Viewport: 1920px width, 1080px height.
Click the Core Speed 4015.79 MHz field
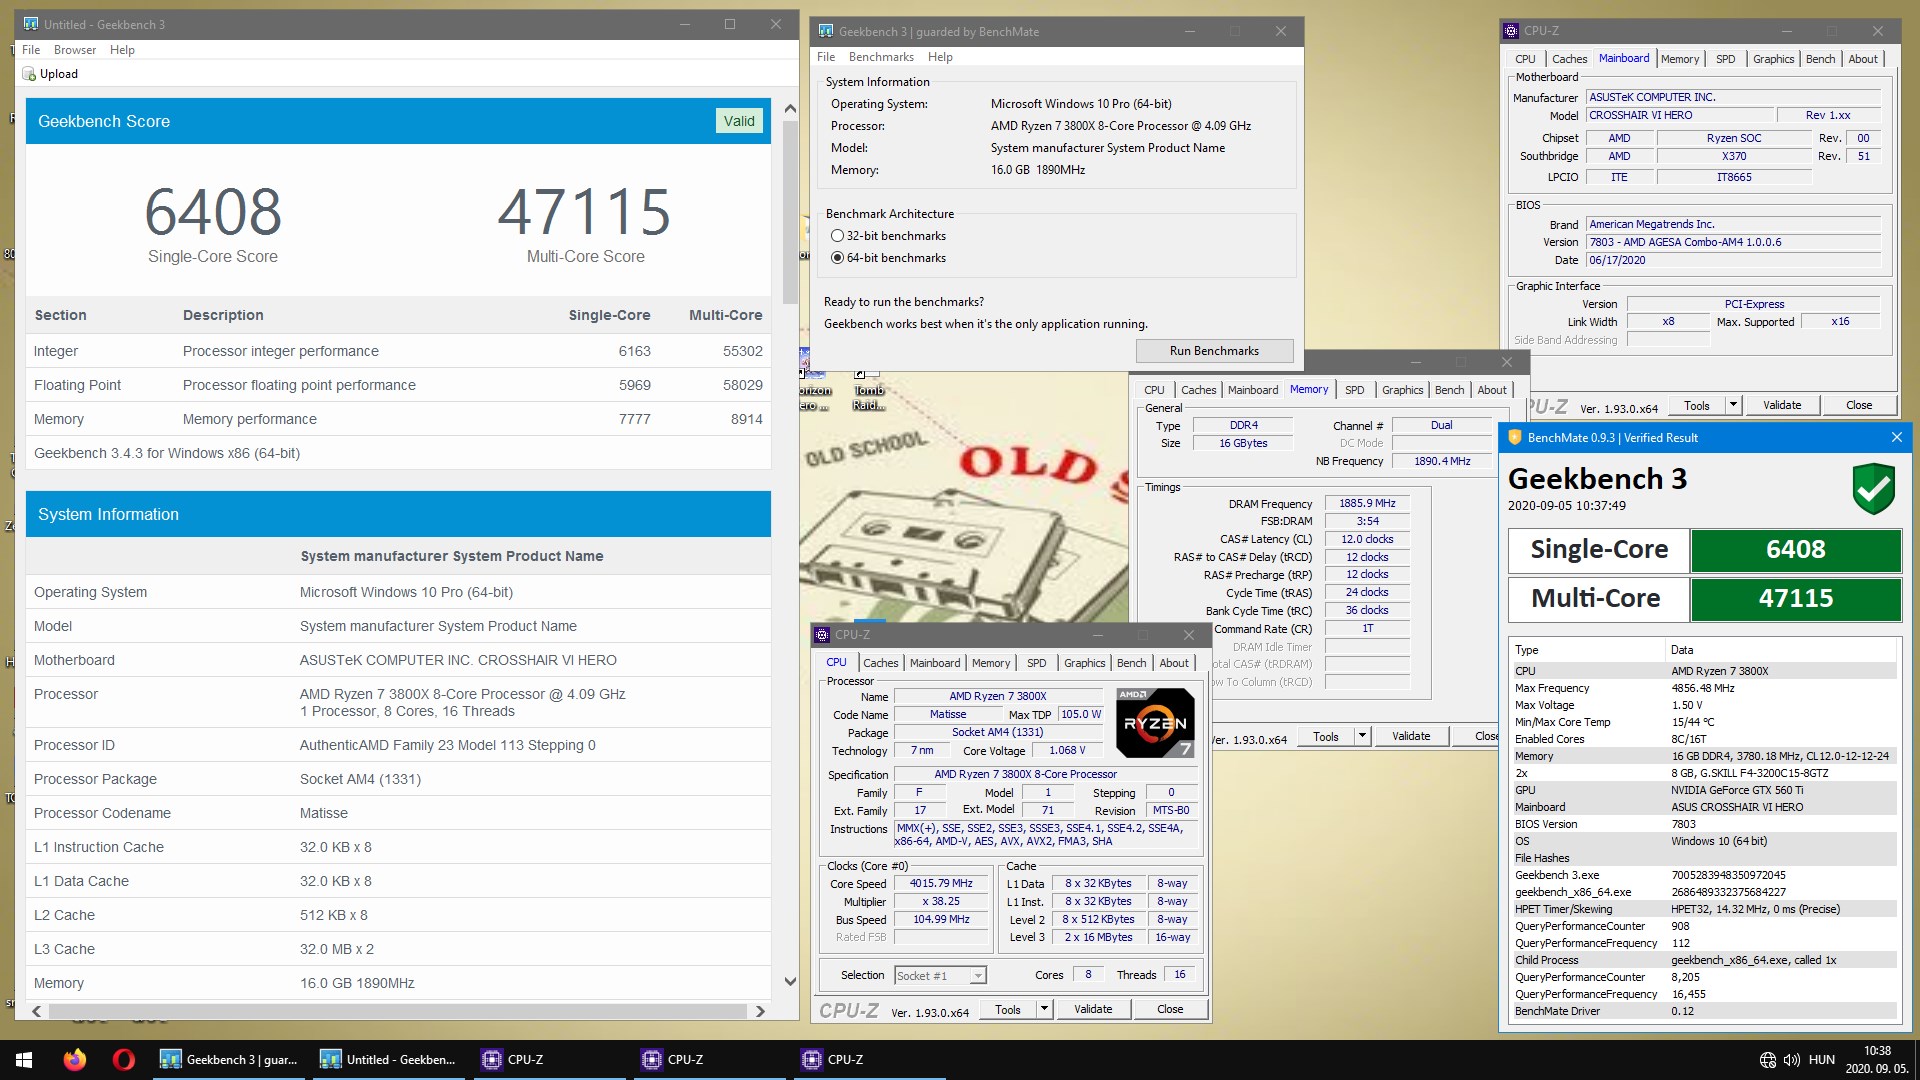[941, 884]
